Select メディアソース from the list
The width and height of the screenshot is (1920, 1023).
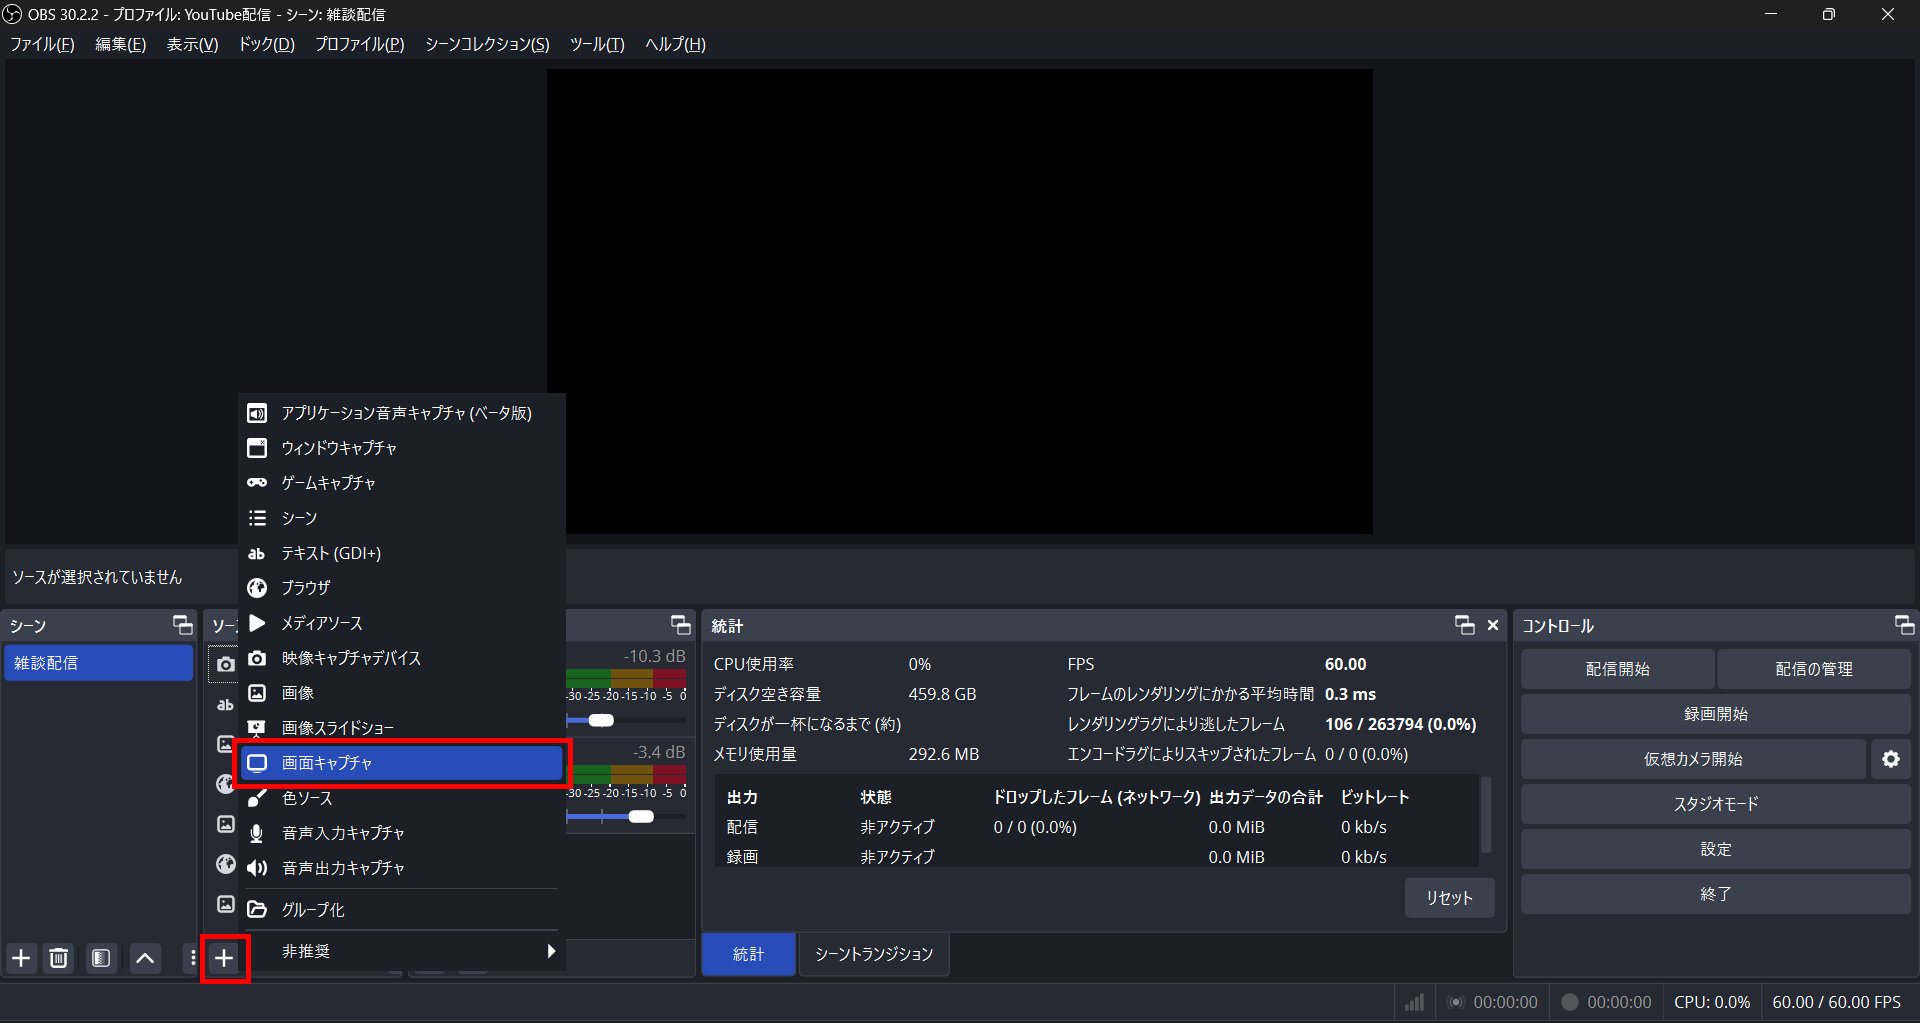coord(402,623)
